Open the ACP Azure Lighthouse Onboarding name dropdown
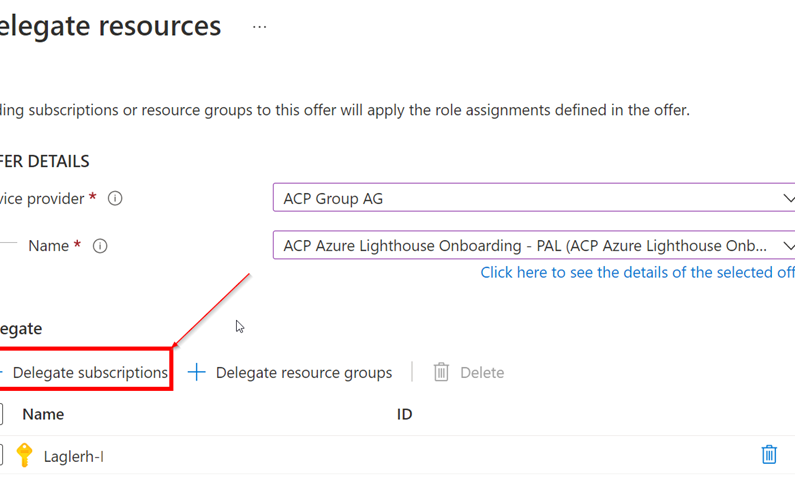This screenshot has width=795, height=499. (x=534, y=245)
